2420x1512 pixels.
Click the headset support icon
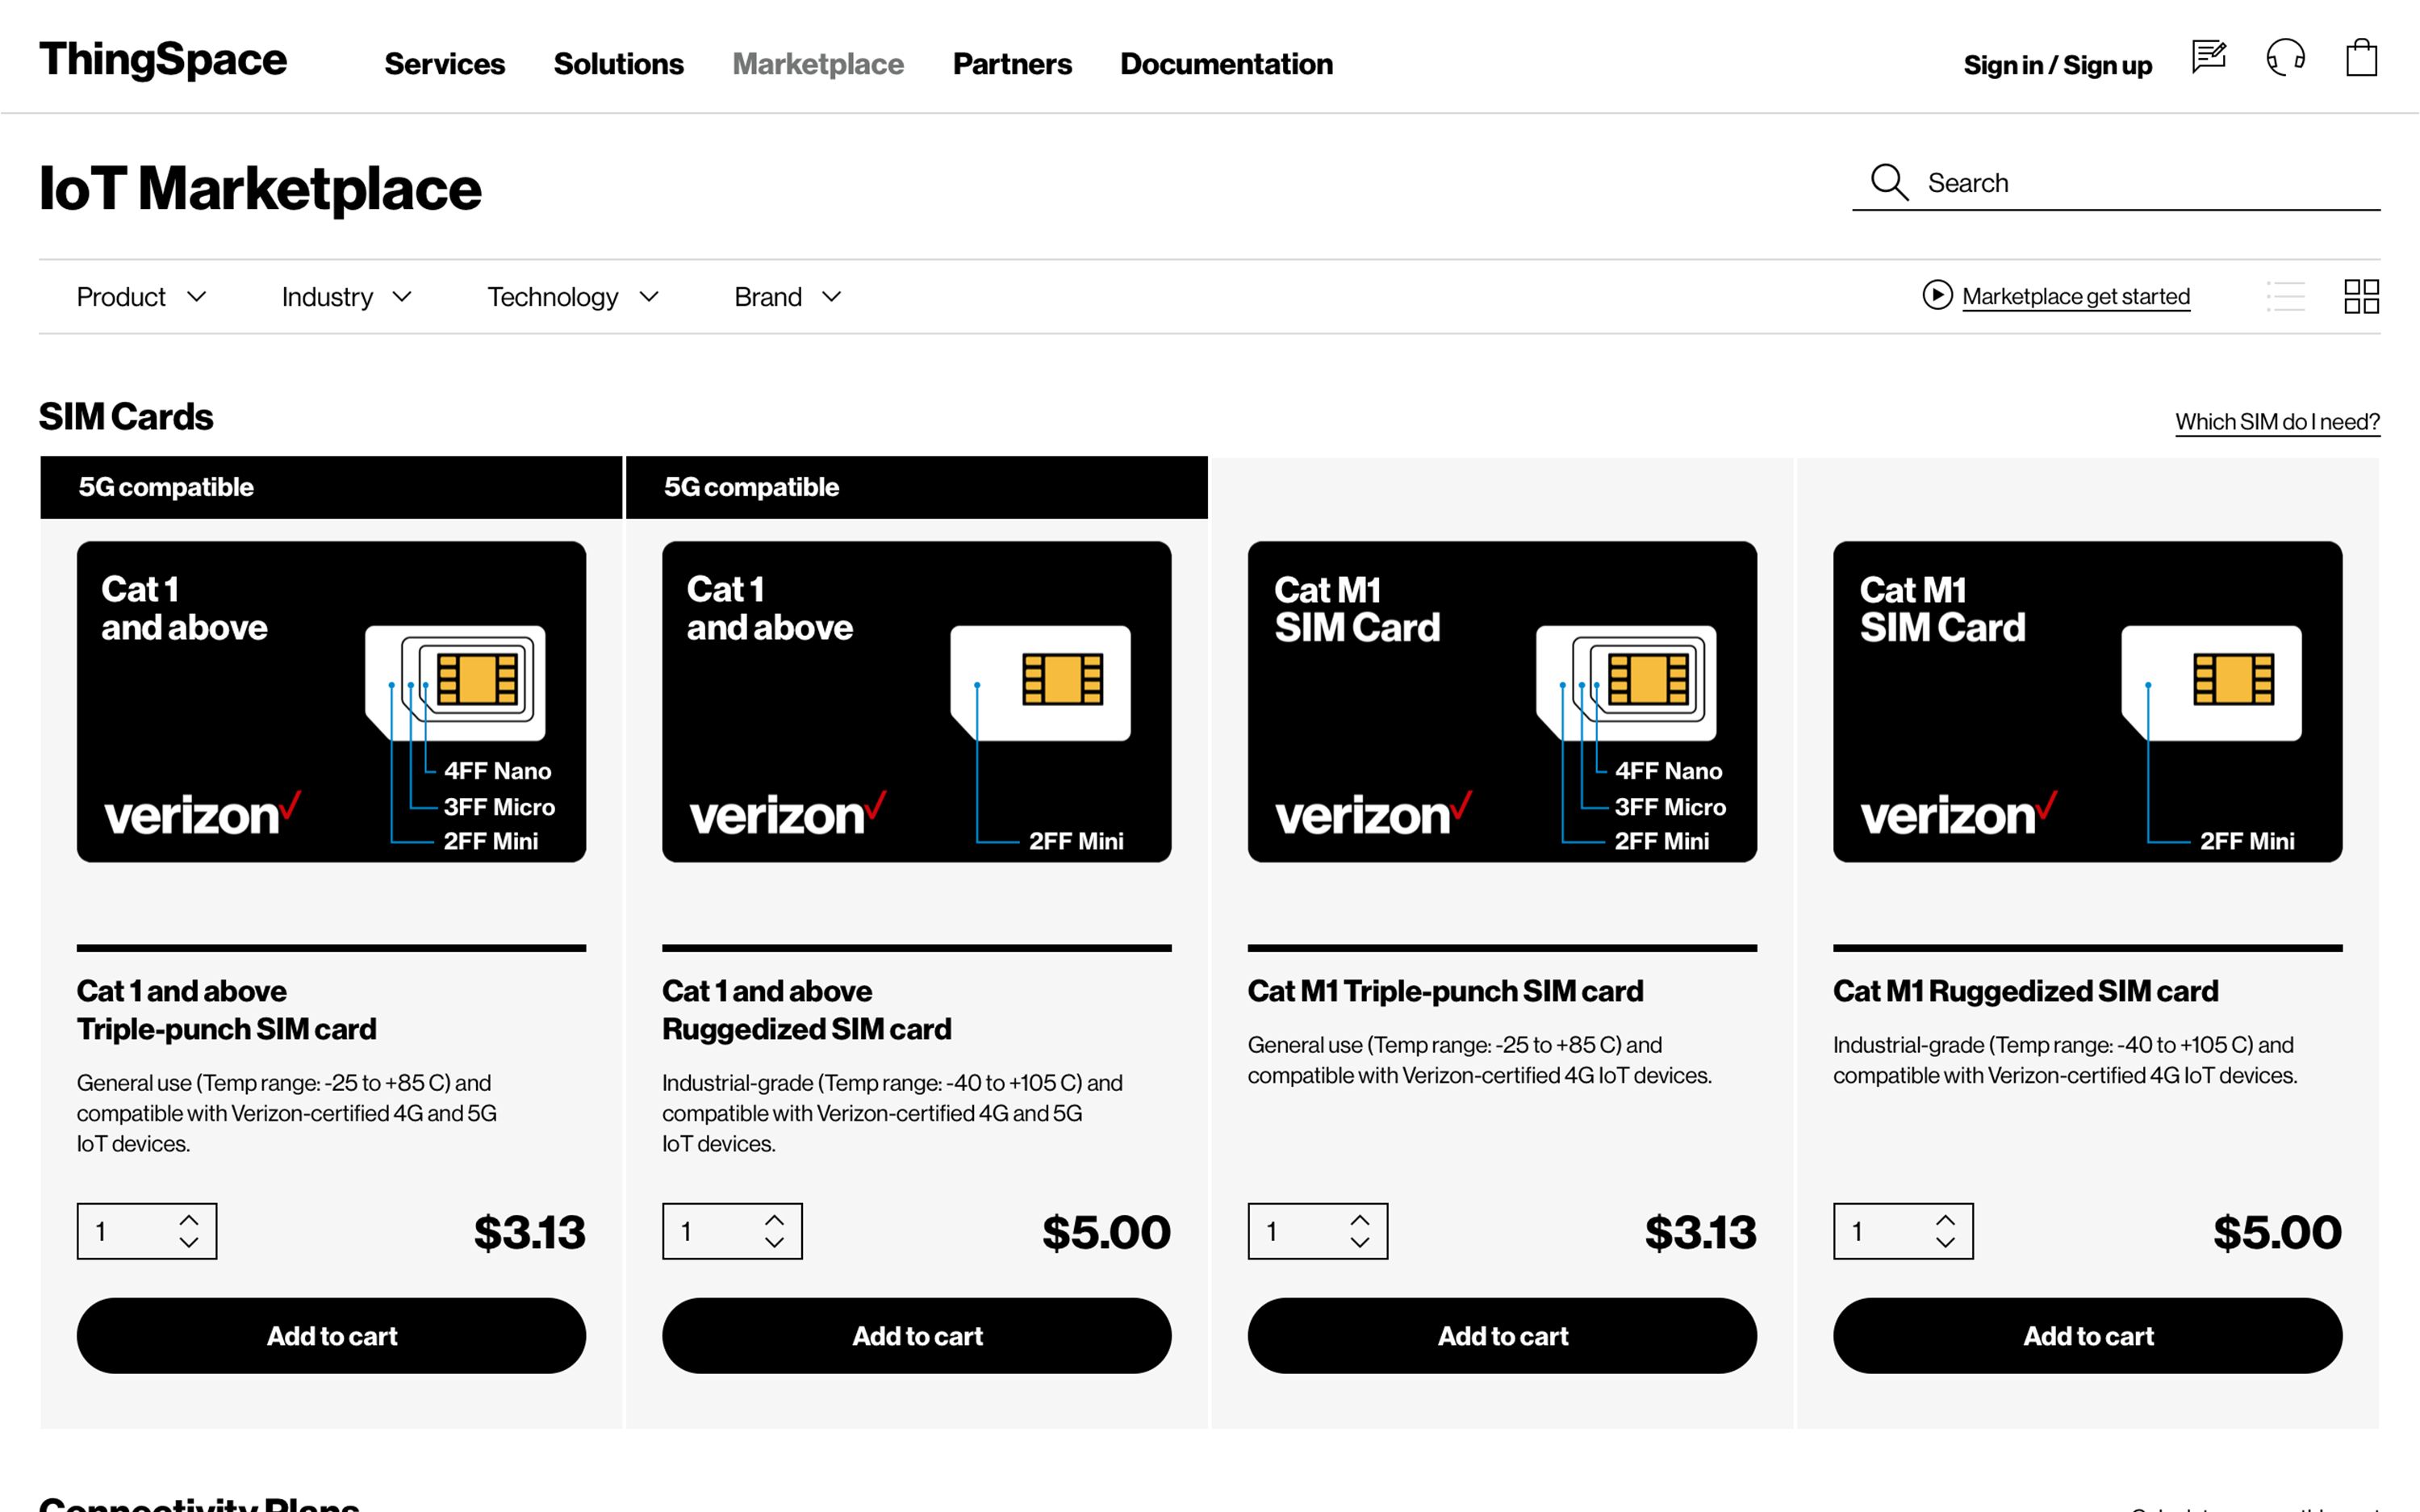click(x=2285, y=58)
